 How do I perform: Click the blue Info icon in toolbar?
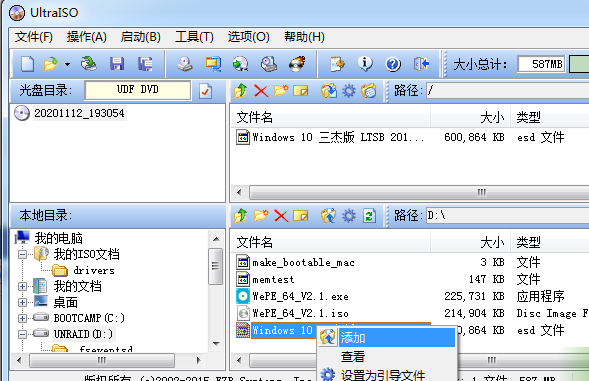click(x=365, y=64)
